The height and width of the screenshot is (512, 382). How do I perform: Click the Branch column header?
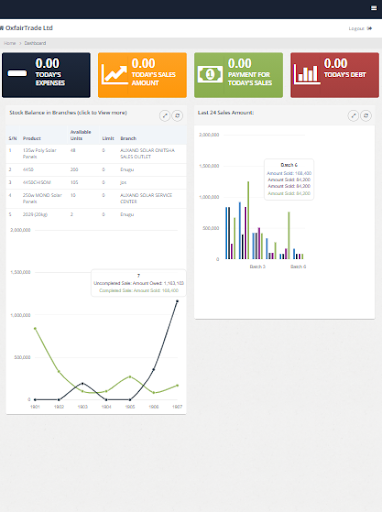[x=128, y=138]
